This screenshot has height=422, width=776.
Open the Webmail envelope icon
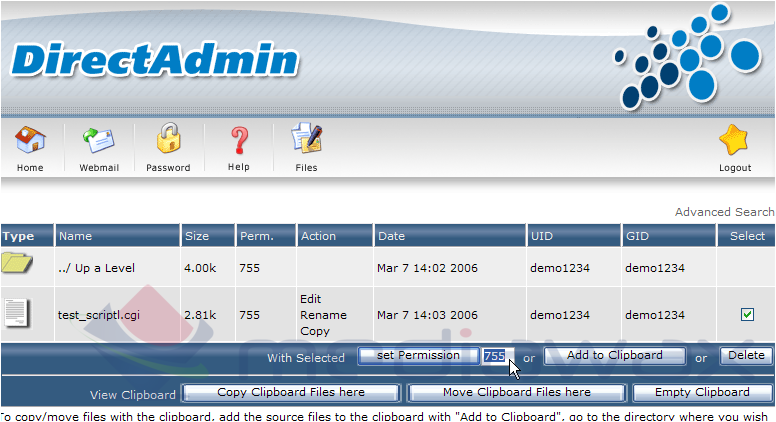click(99, 141)
